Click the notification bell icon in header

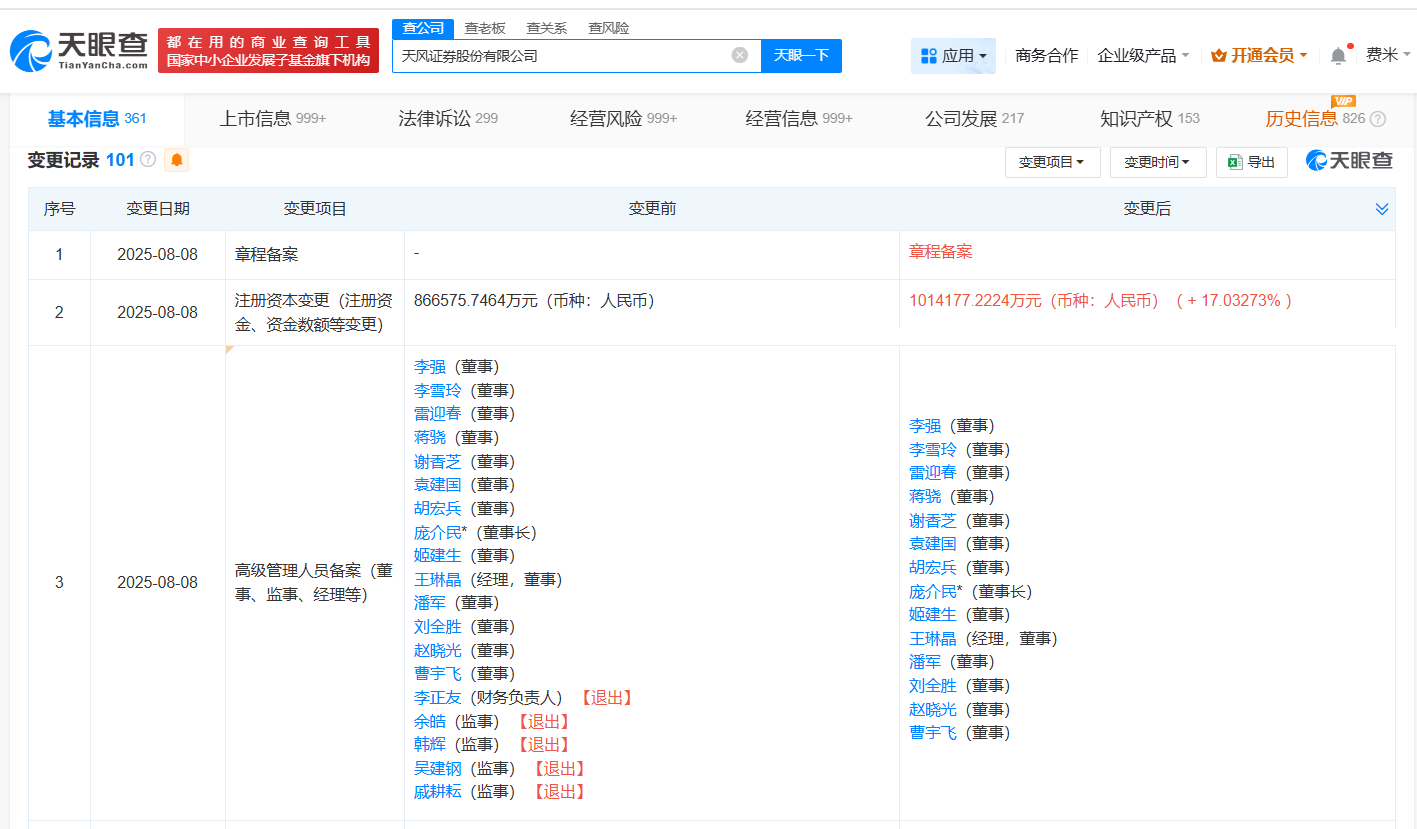1338,56
